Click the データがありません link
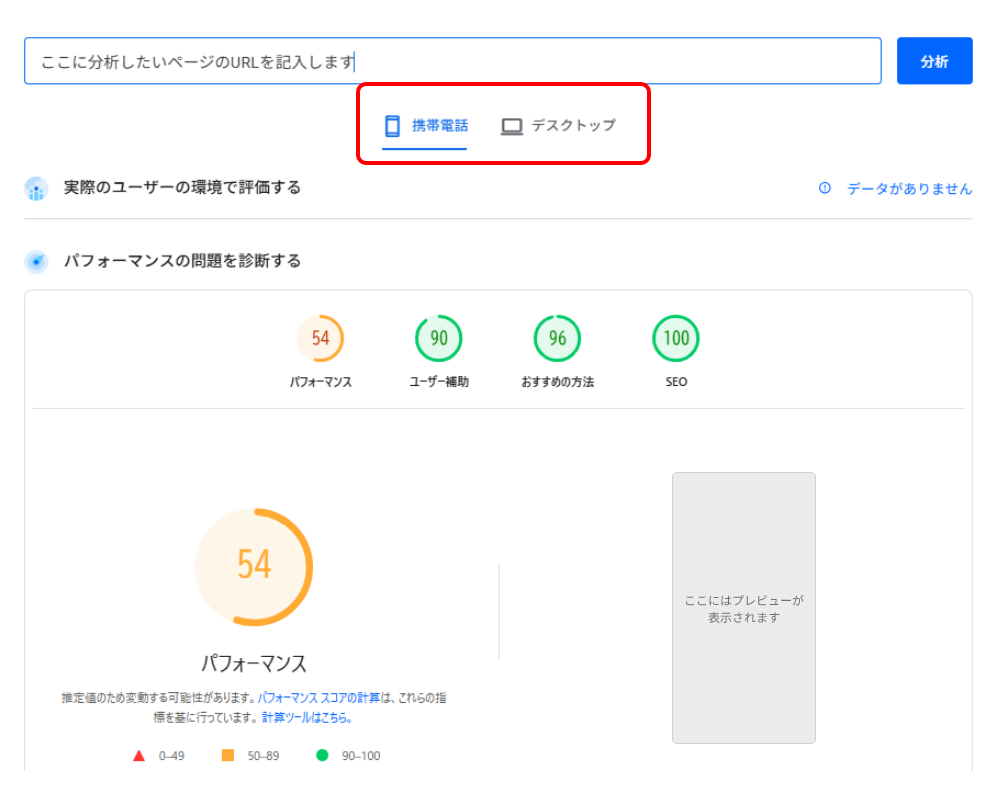This screenshot has width=1000, height=794. 909,188
